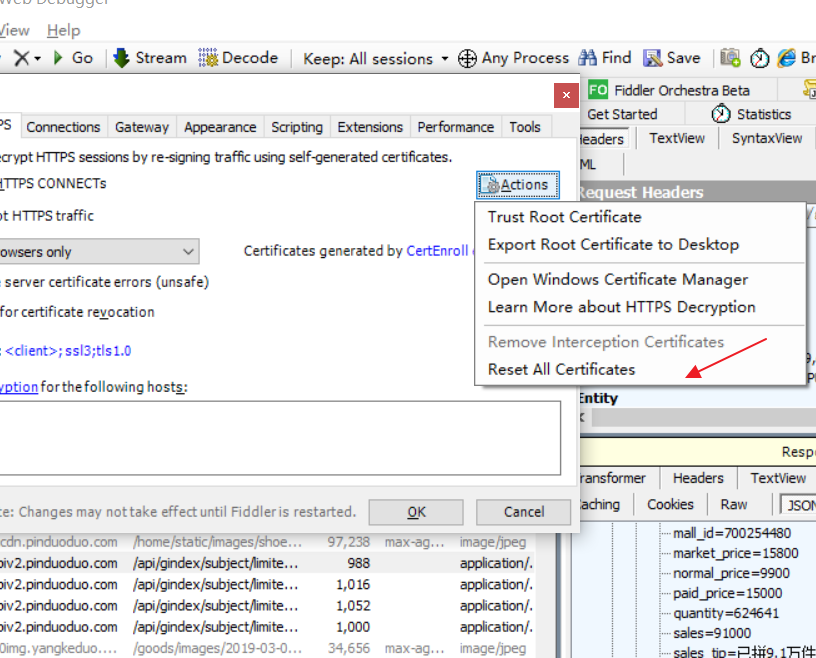Click the CertEnroll link
Viewport: 816px width, 658px height.
coord(437,251)
